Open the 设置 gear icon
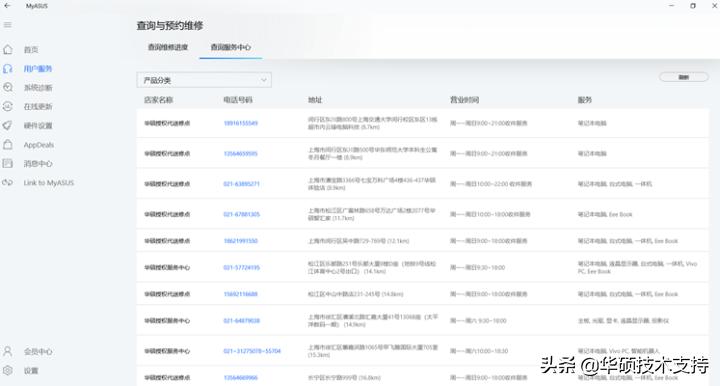Image resolution: width=720 pixels, height=386 pixels. click(8, 370)
